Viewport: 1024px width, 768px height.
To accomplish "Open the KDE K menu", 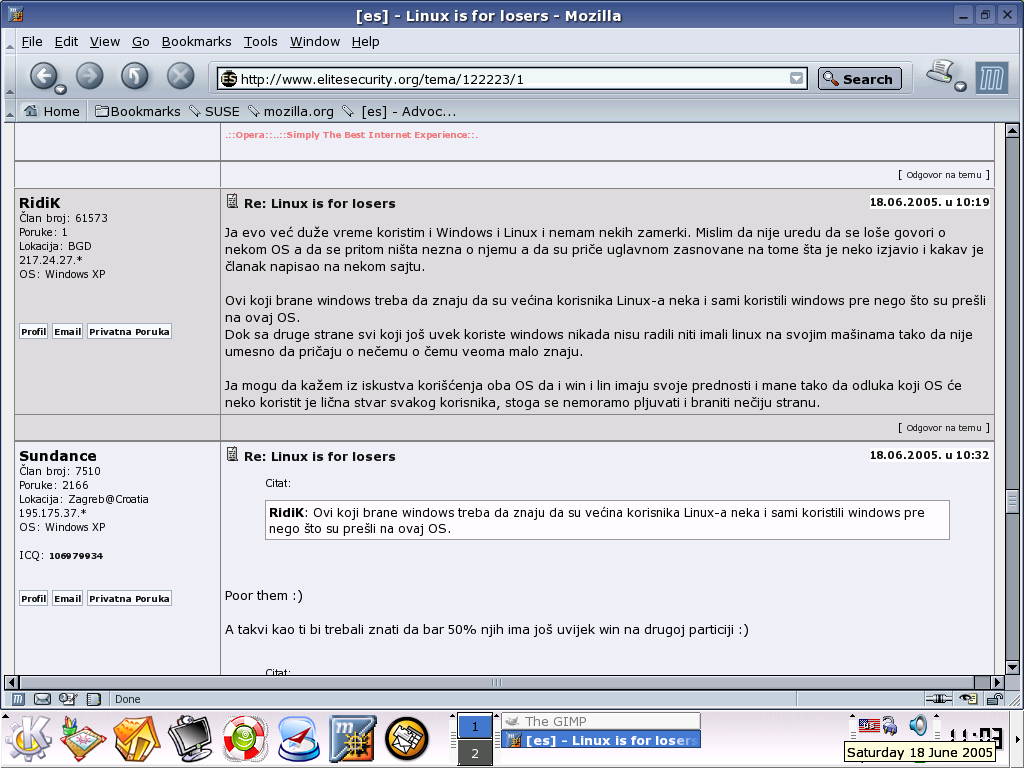I will tap(28, 739).
